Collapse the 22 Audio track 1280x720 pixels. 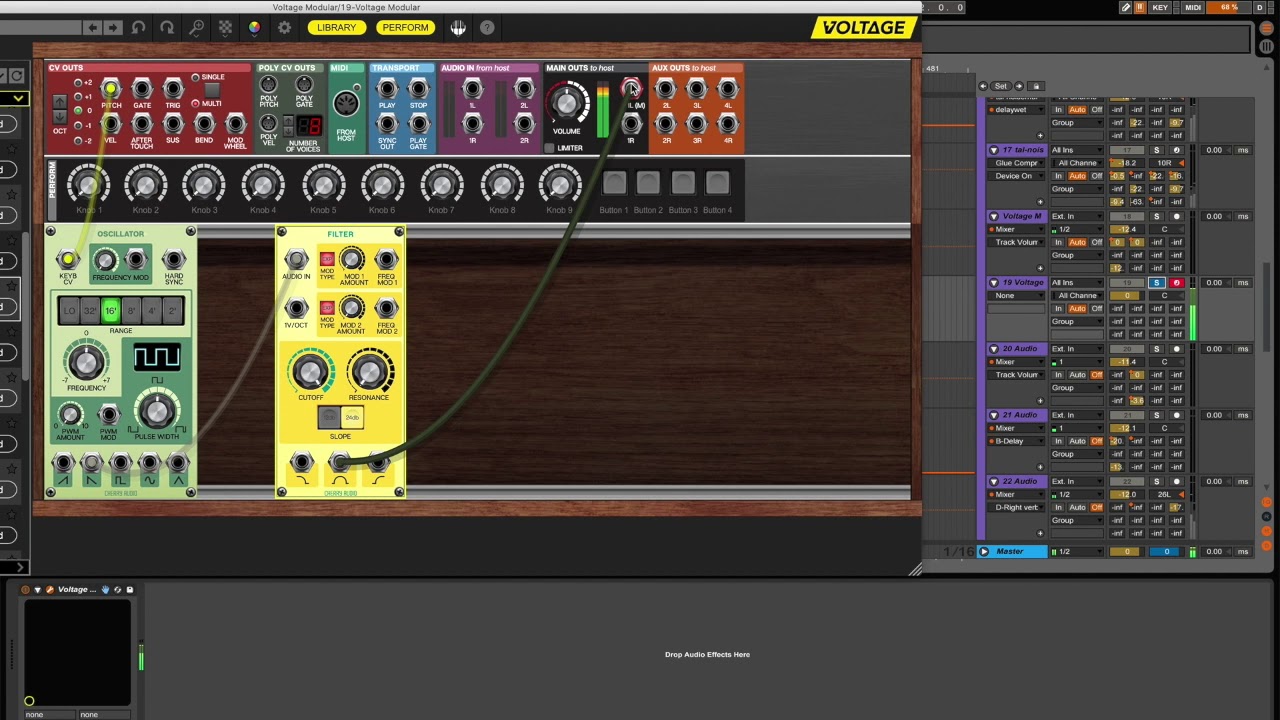994,481
